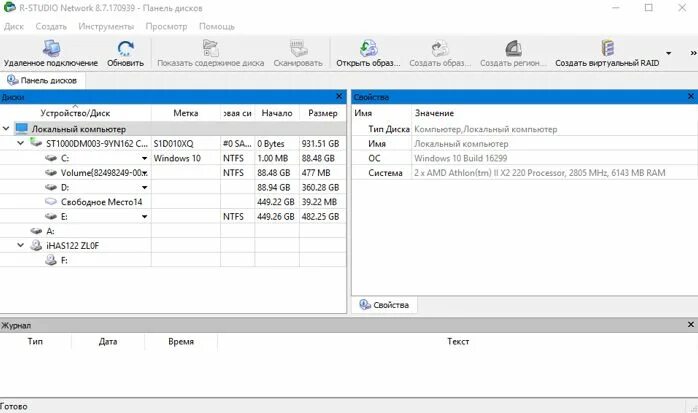Click the 449.22 GB start cell
The height and width of the screenshot is (413, 698).
tap(276, 202)
